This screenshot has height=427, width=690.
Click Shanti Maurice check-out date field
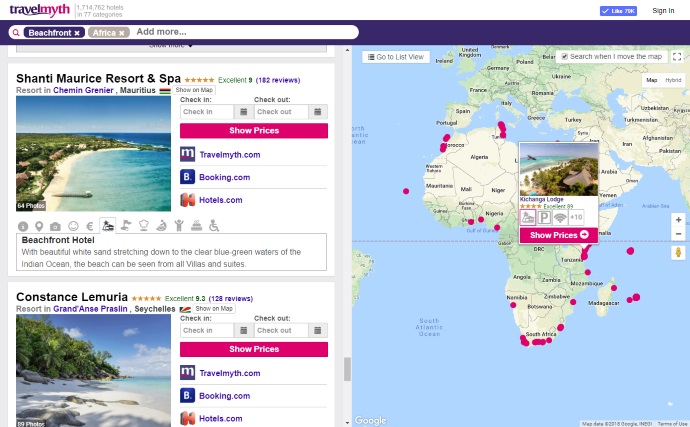coord(281,112)
